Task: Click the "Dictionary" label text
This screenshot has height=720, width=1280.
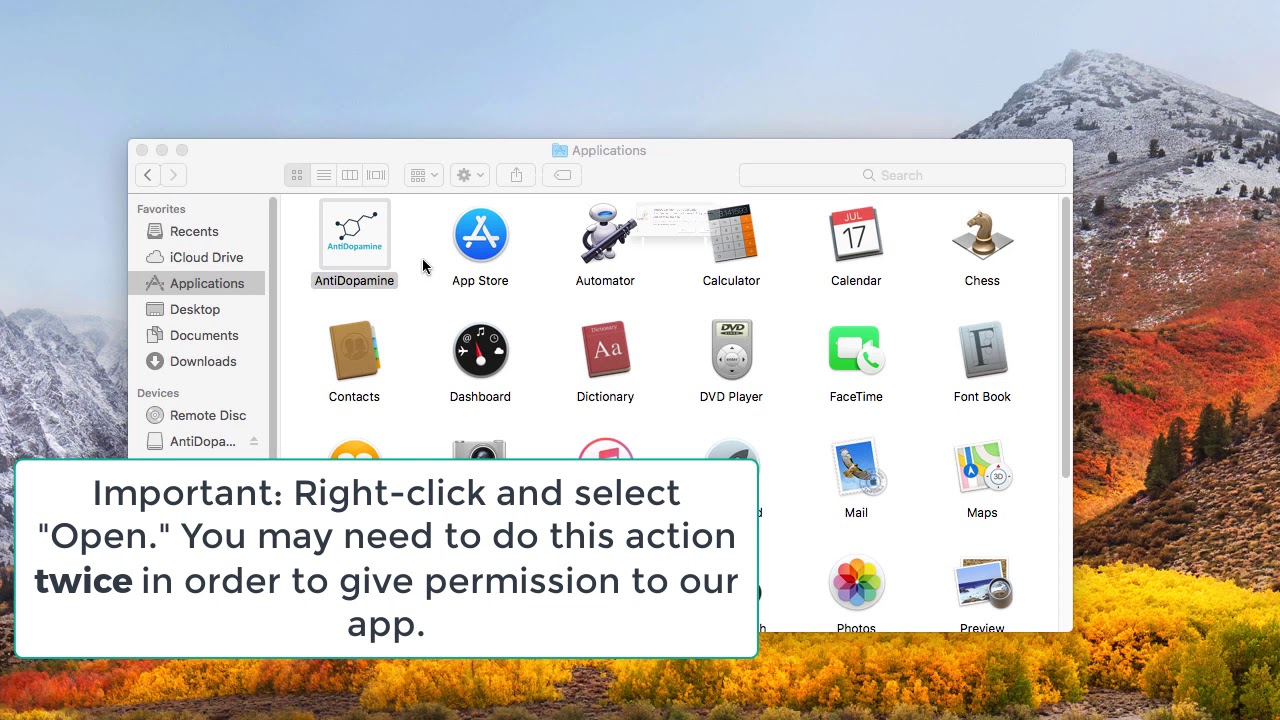Action: [x=605, y=396]
